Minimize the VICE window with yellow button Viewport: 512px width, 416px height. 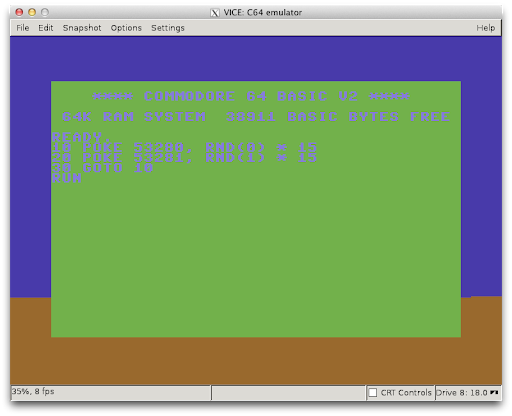coord(32,12)
